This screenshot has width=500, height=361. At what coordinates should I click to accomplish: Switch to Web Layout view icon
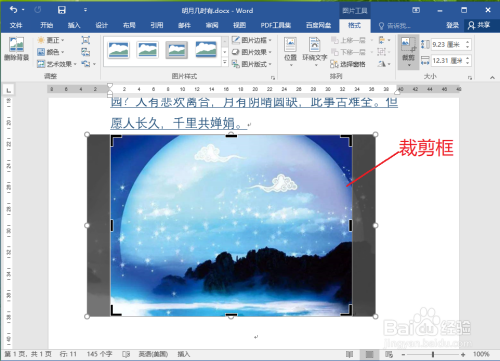(389, 354)
